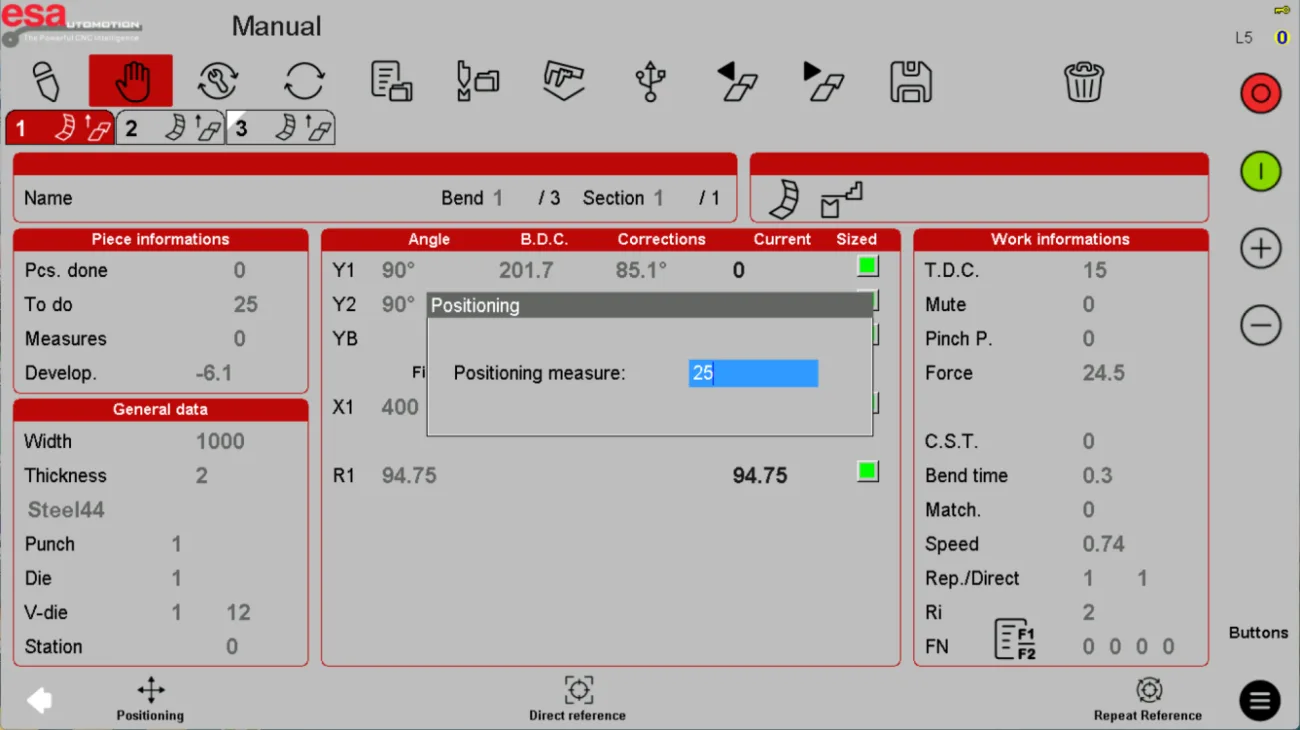Click the bend shape icon beside Section
1300x730 pixels.
[x=784, y=199]
